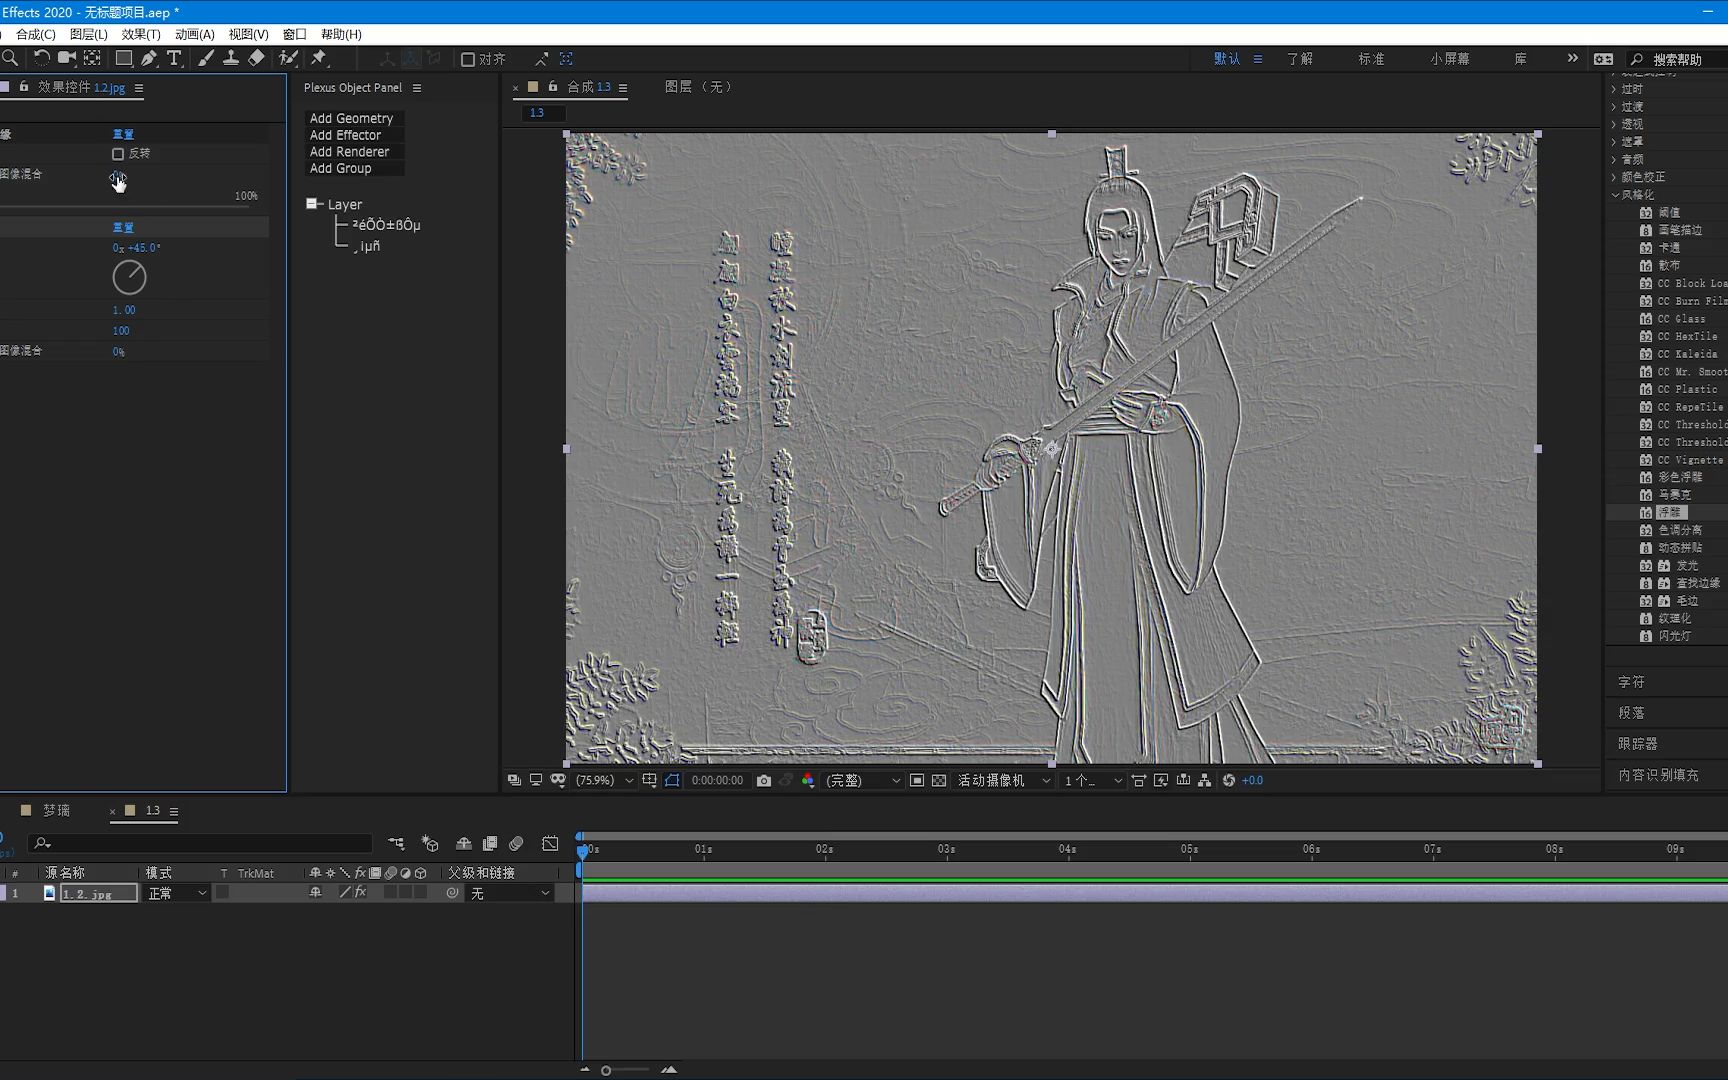Enable the 反转 (invert) checkbox
Viewport: 1728px width, 1080px height.
tap(118, 154)
